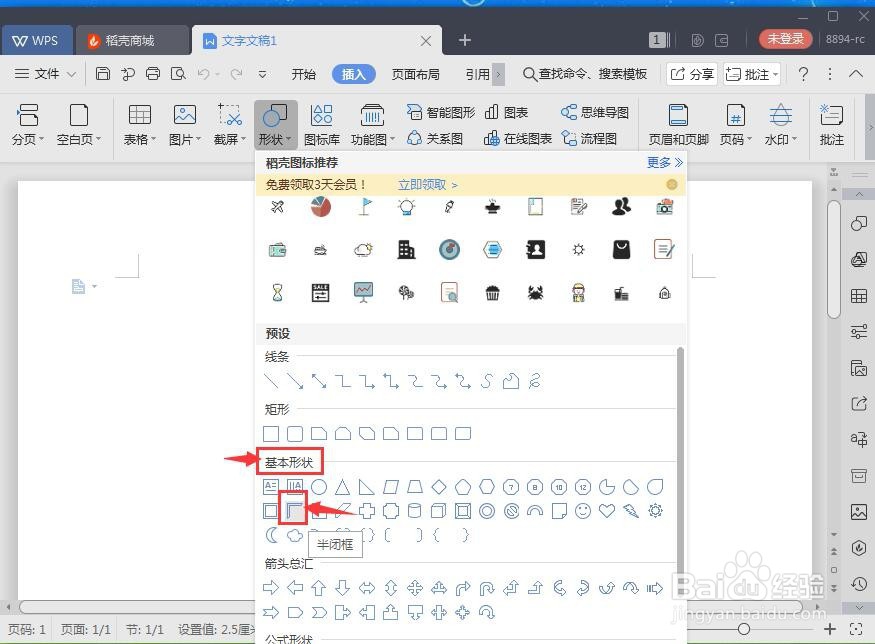Open the 图片 picture dropdown
This screenshot has height=644, width=875.
(185, 125)
